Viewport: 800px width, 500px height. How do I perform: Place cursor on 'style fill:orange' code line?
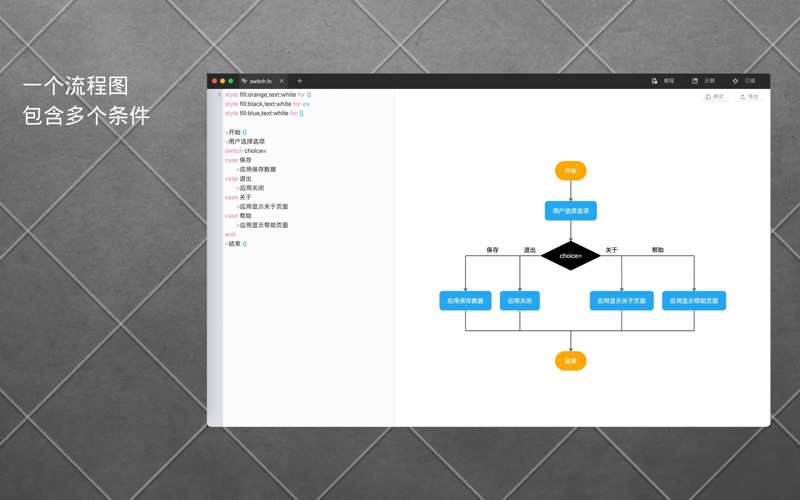(266, 95)
